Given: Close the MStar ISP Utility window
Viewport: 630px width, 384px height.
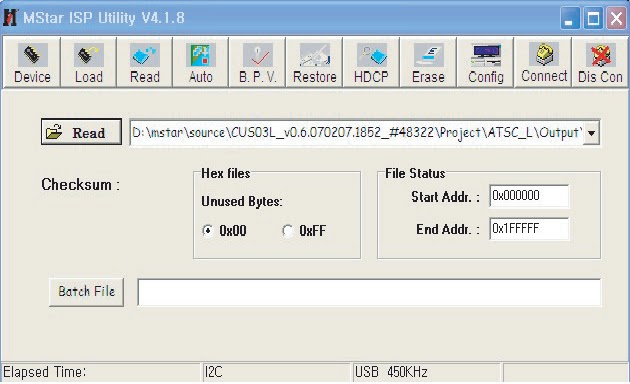Looking at the screenshot, I should coord(617,18).
